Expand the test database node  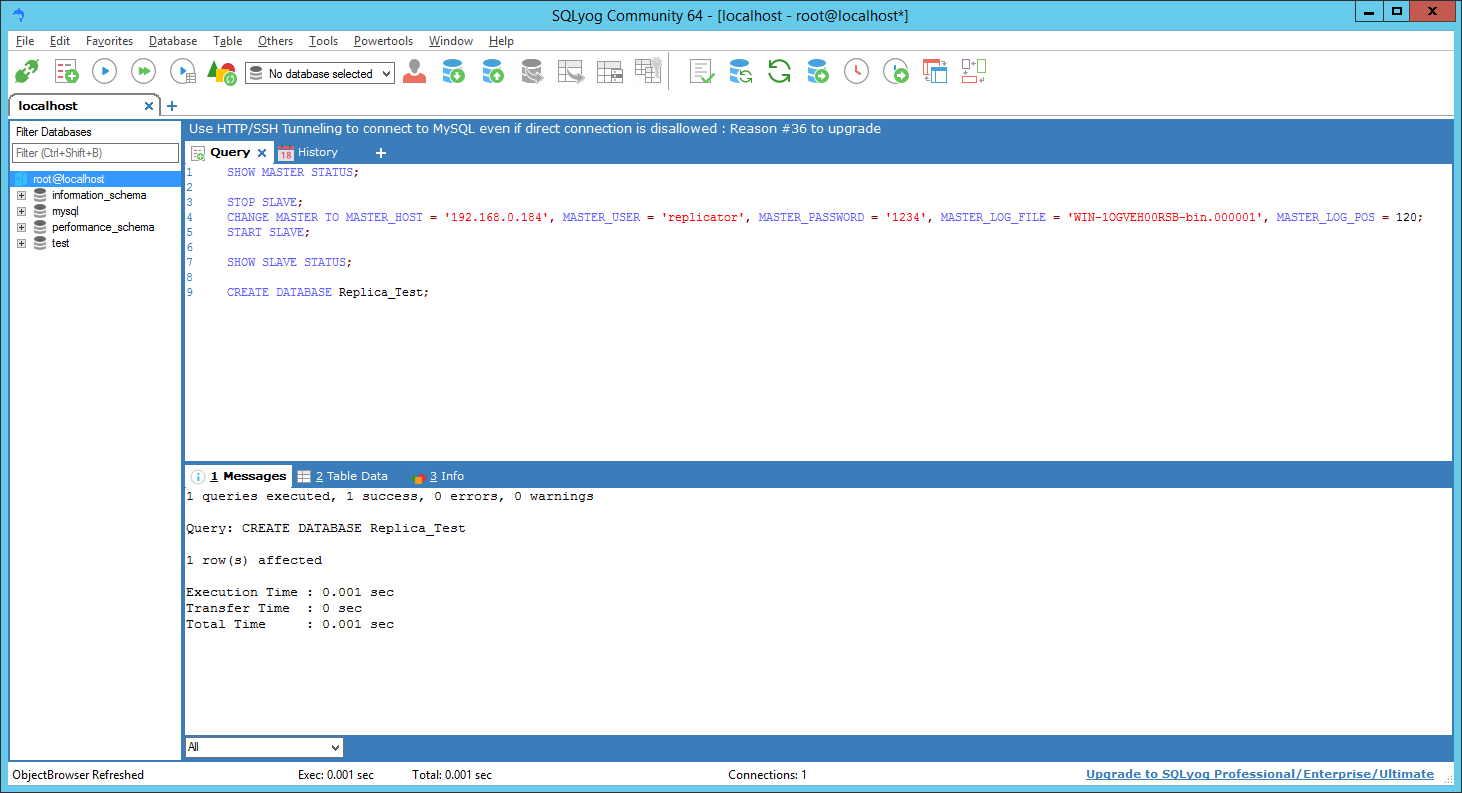point(21,244)
